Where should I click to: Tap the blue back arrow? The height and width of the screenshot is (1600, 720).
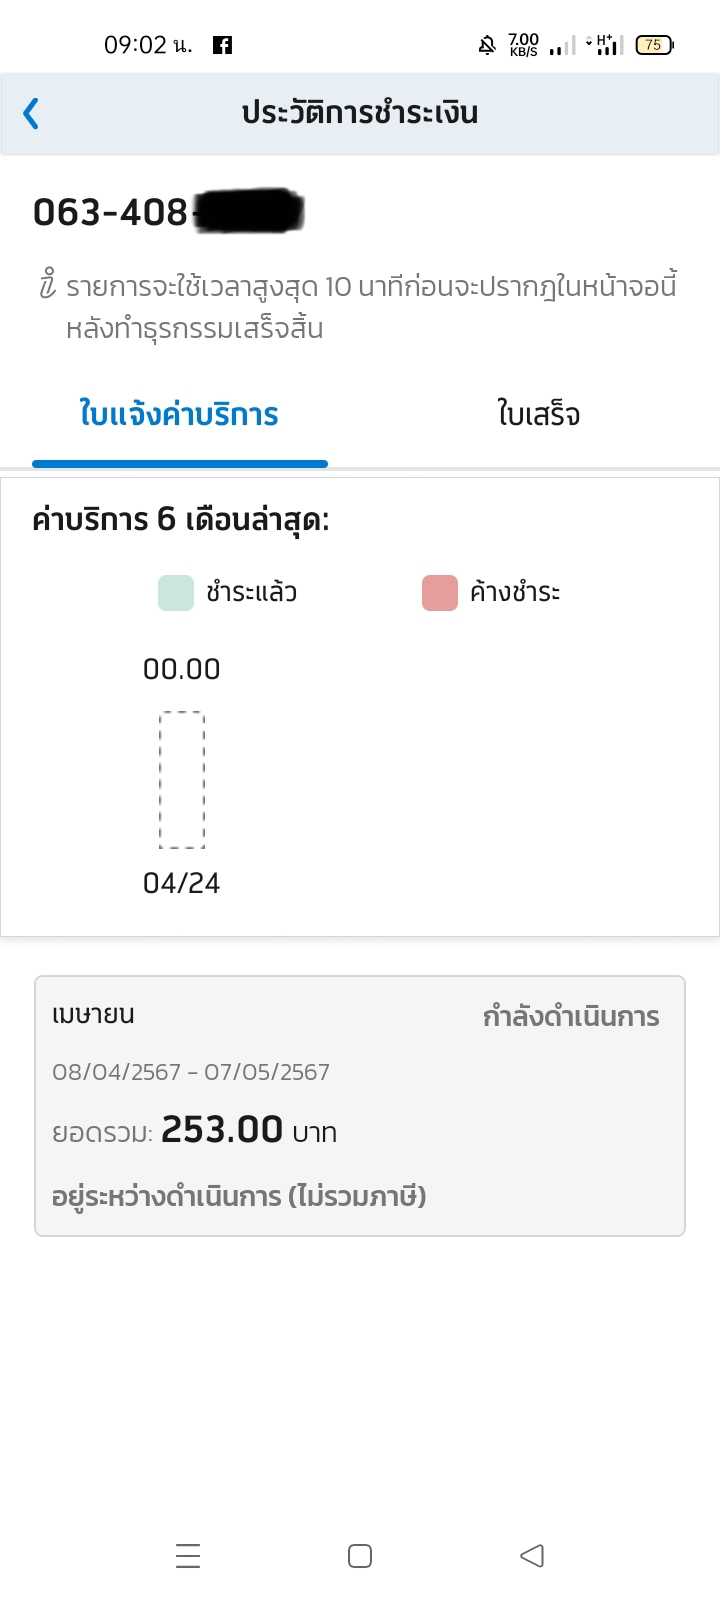click(x=31, y=114)
